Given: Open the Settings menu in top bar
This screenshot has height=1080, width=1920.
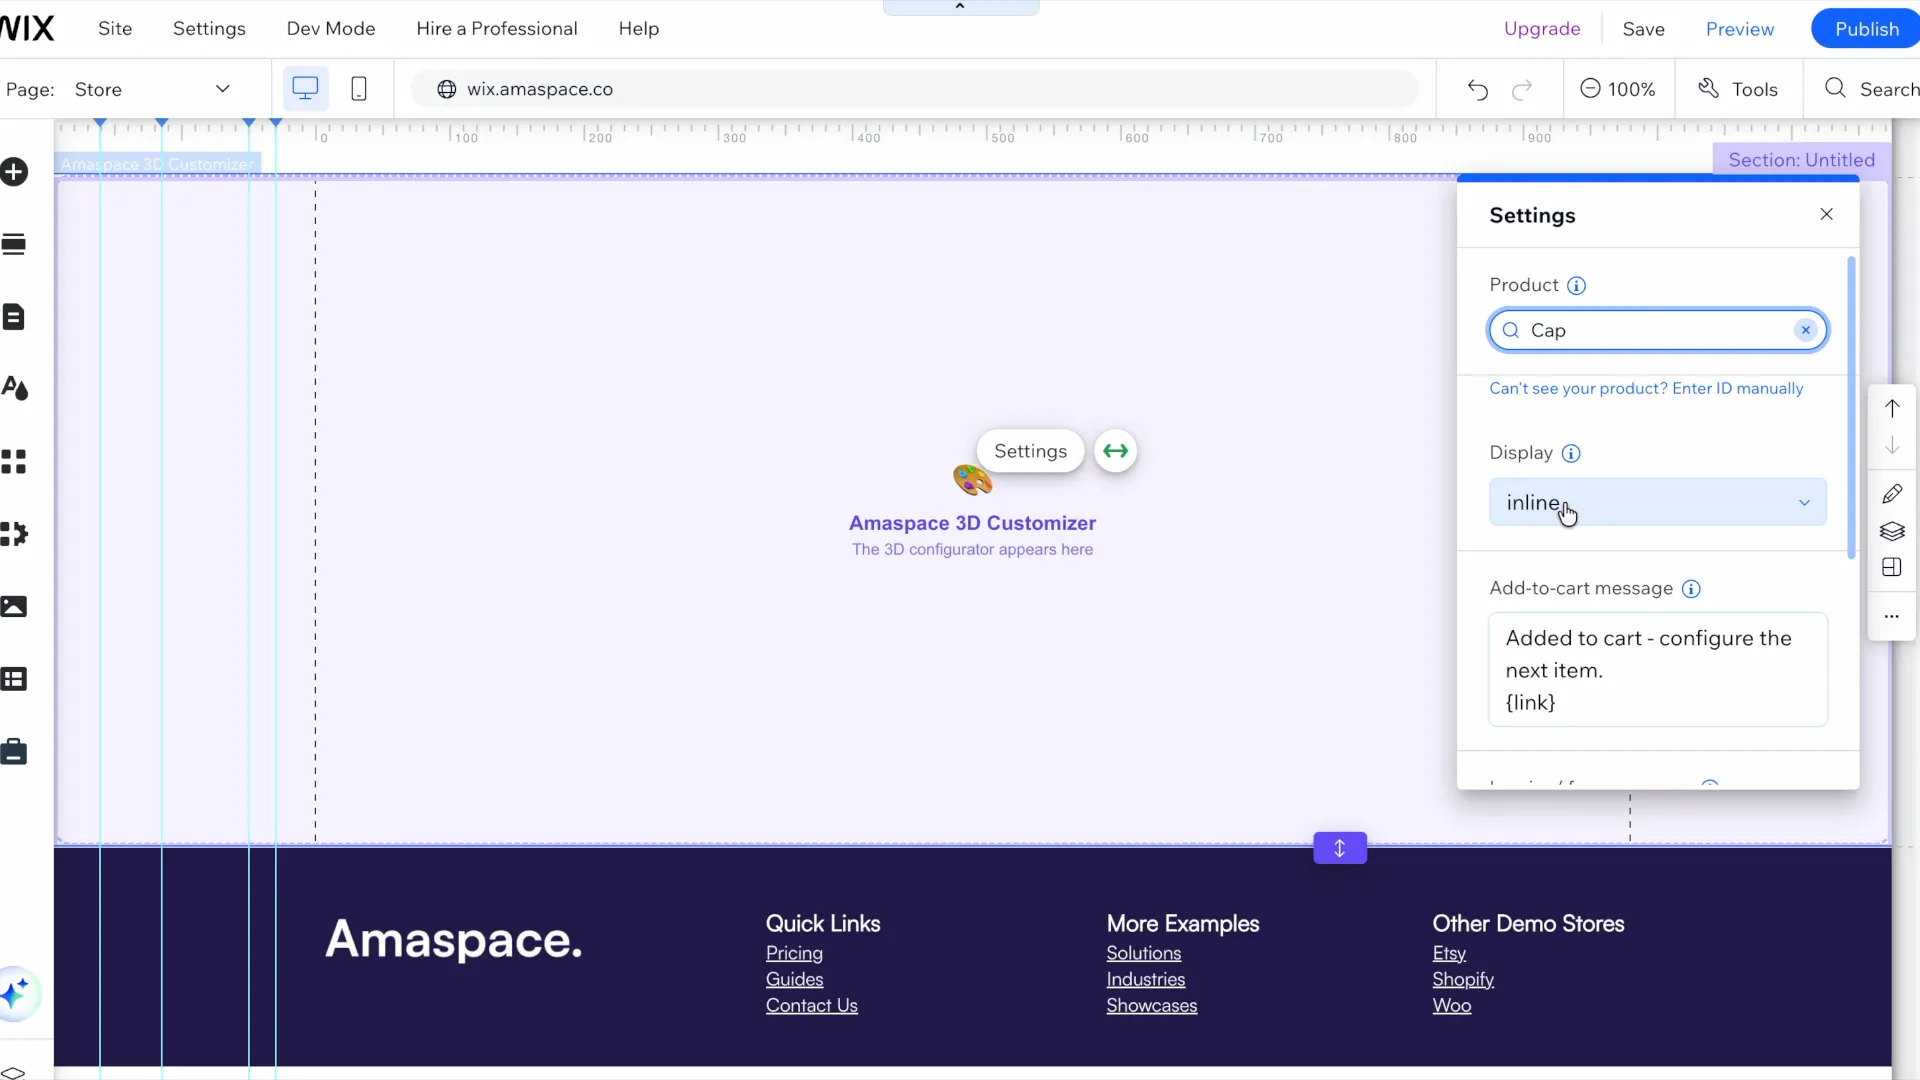Looking at the screenshot, I should coord(209,29).
